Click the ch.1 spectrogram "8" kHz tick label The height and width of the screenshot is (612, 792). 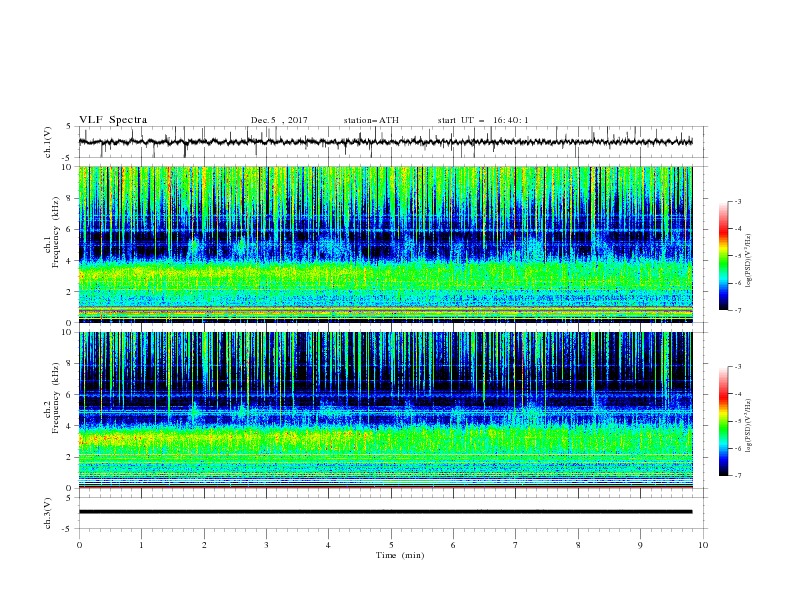tap(70, 198)
